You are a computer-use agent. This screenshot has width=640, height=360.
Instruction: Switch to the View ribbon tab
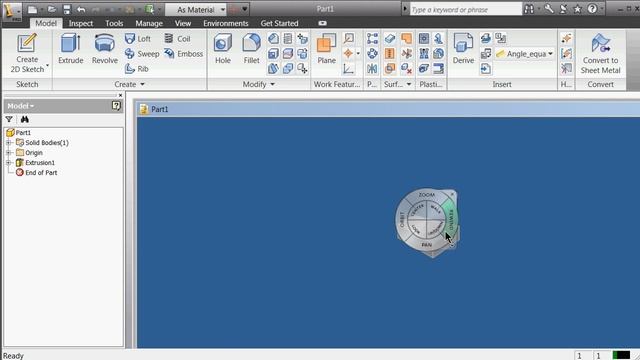[183, 23]
